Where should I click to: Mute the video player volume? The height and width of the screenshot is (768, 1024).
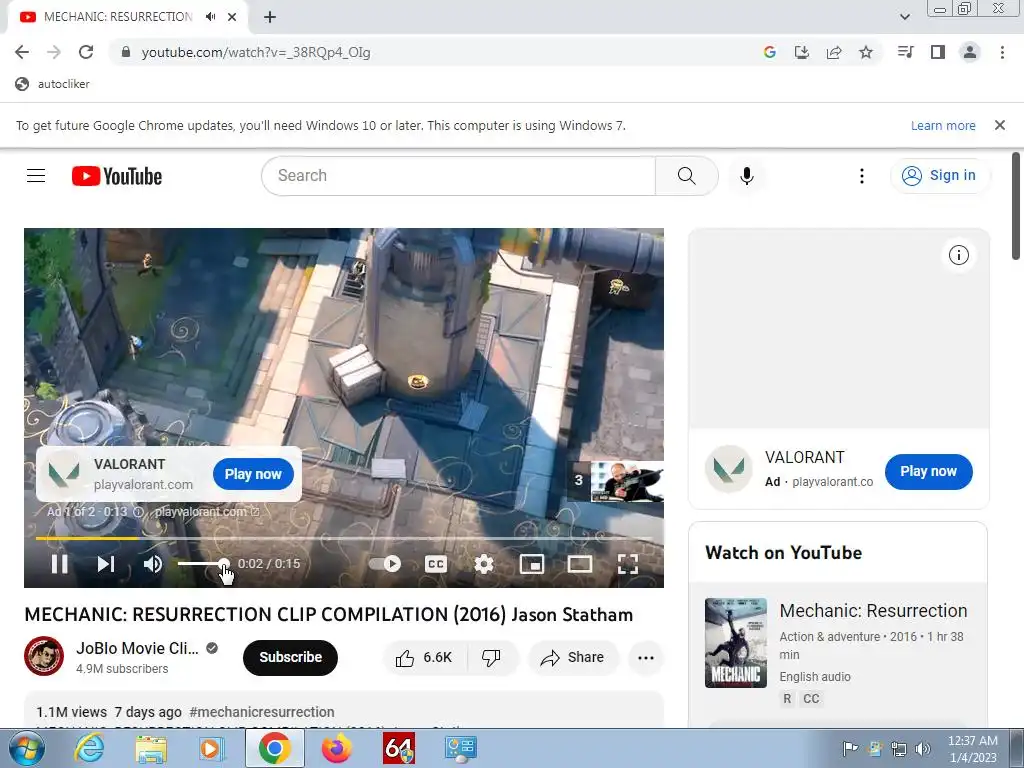(x=153, y=564)
